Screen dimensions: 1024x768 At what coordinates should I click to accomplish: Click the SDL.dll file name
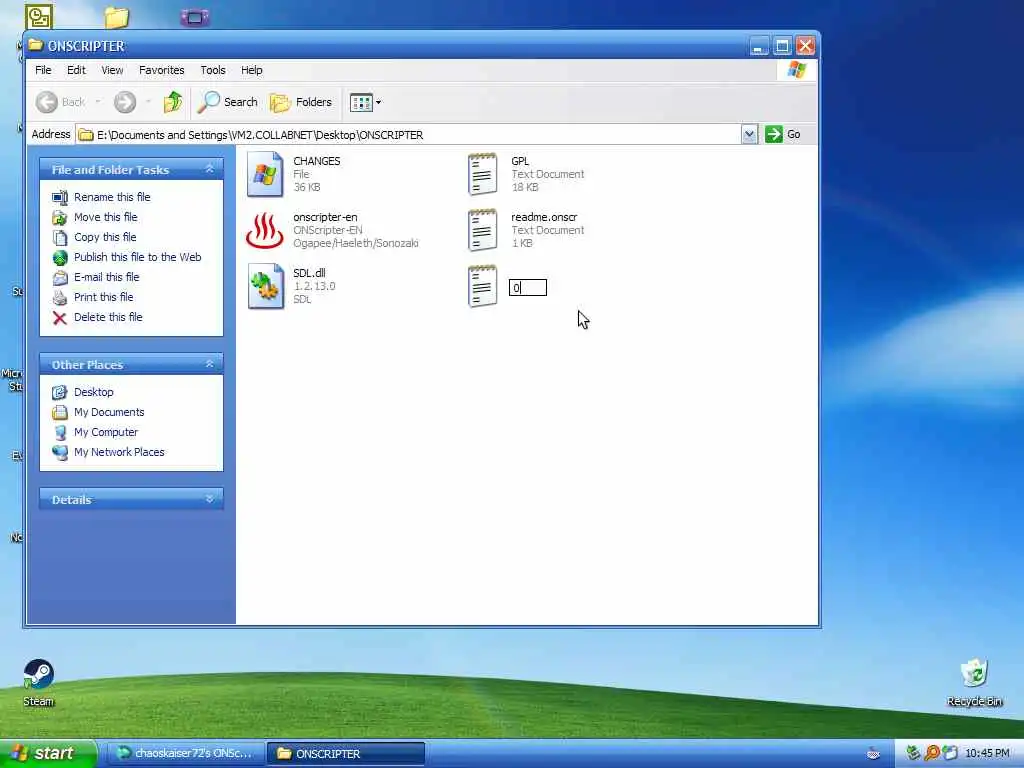(x=309, y=273)
